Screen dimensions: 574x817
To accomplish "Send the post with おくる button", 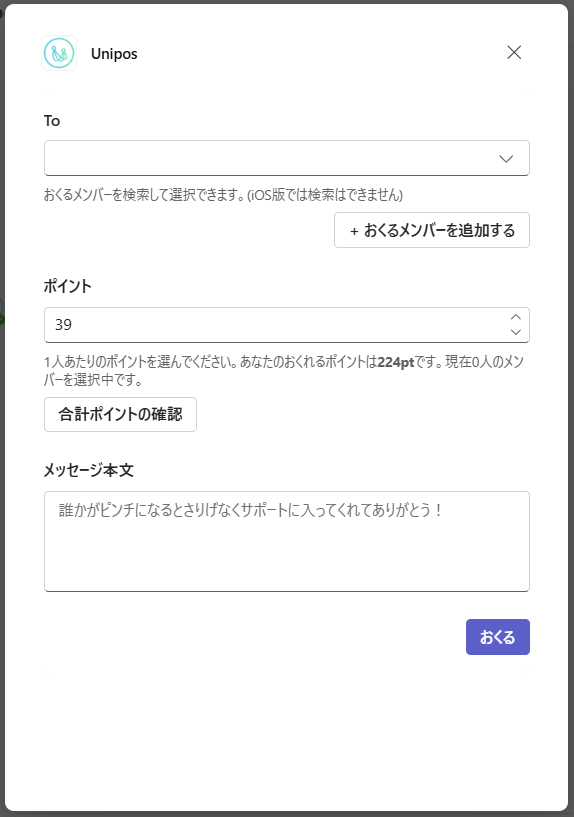I will point(497,637).
